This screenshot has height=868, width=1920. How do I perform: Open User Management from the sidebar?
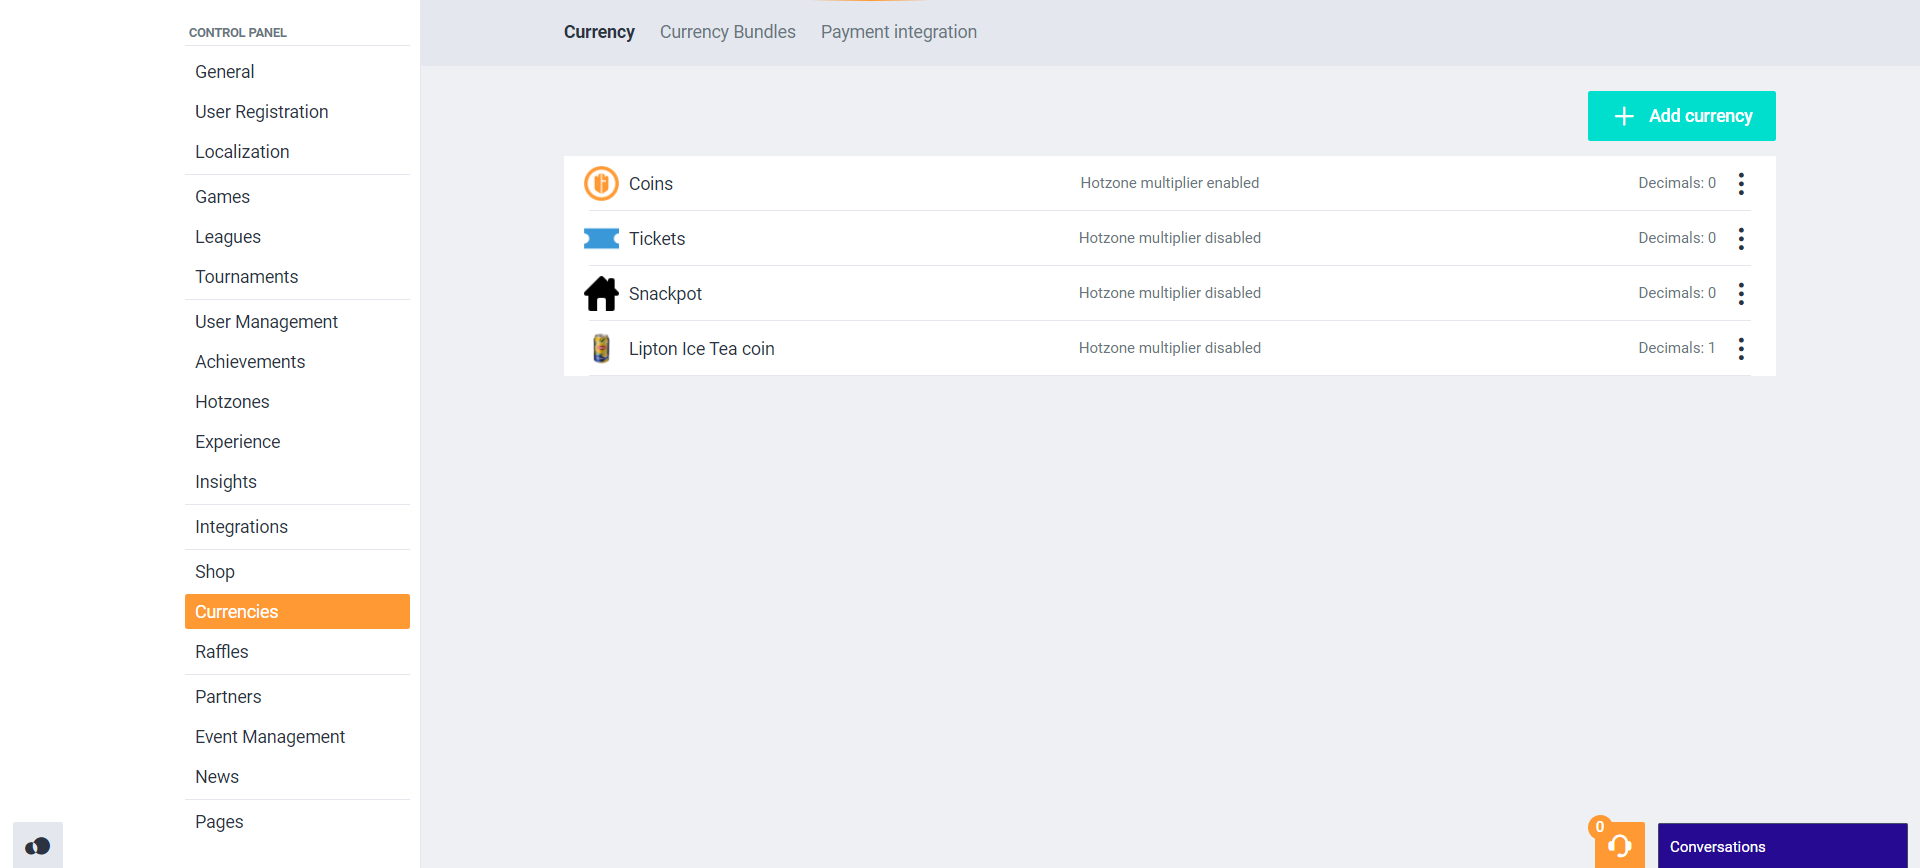tap(266, 322)
